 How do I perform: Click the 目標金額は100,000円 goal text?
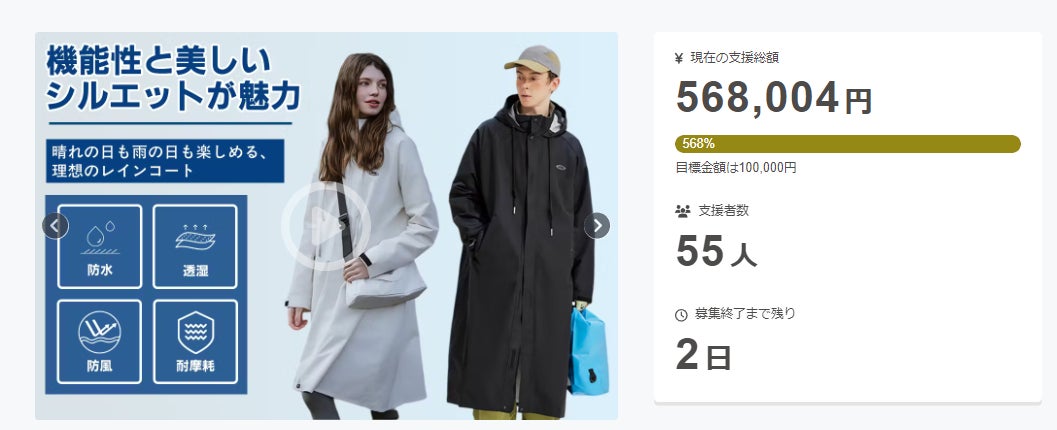click(x=735, y=167)
